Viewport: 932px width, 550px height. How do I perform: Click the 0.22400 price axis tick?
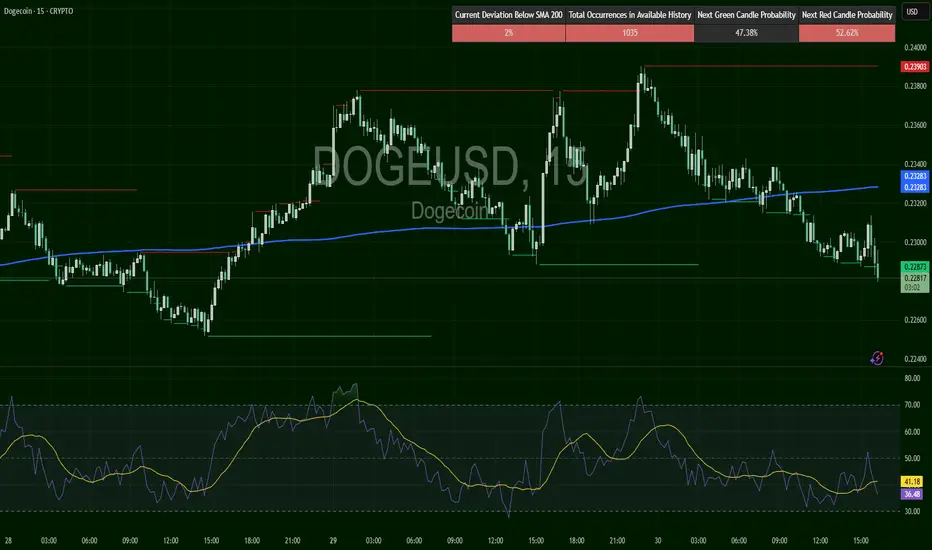(915, 359)
